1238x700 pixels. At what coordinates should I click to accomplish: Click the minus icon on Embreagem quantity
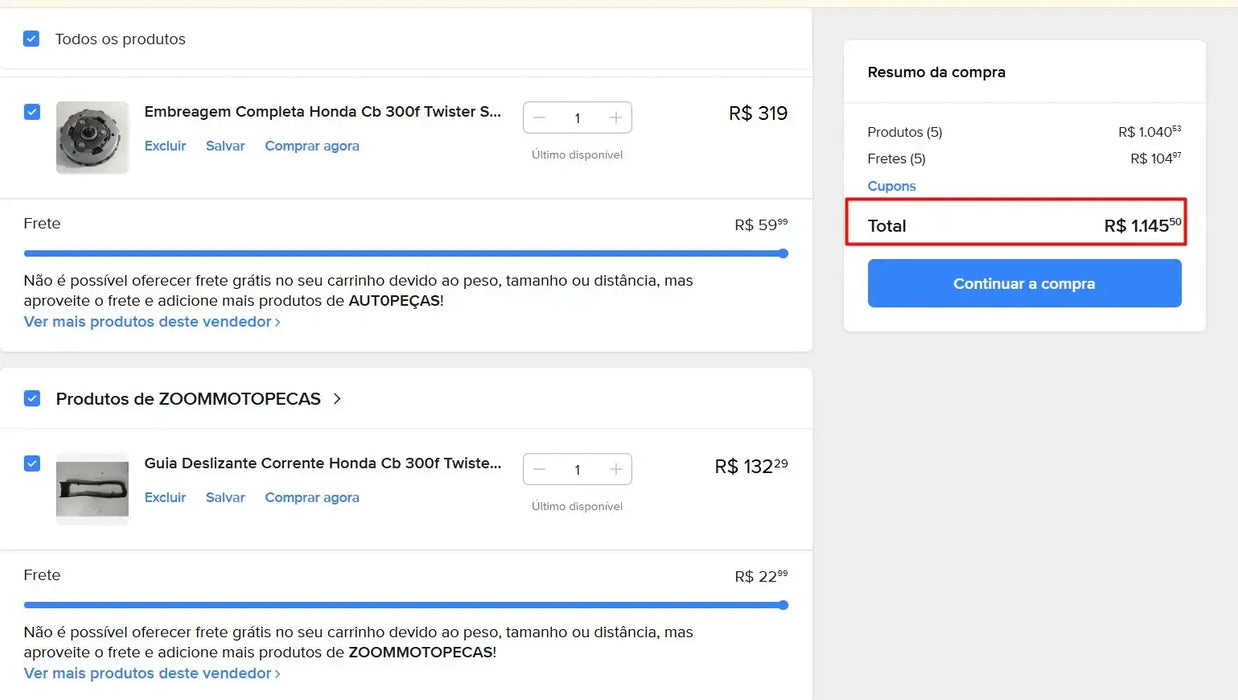(x=539, y=117)
